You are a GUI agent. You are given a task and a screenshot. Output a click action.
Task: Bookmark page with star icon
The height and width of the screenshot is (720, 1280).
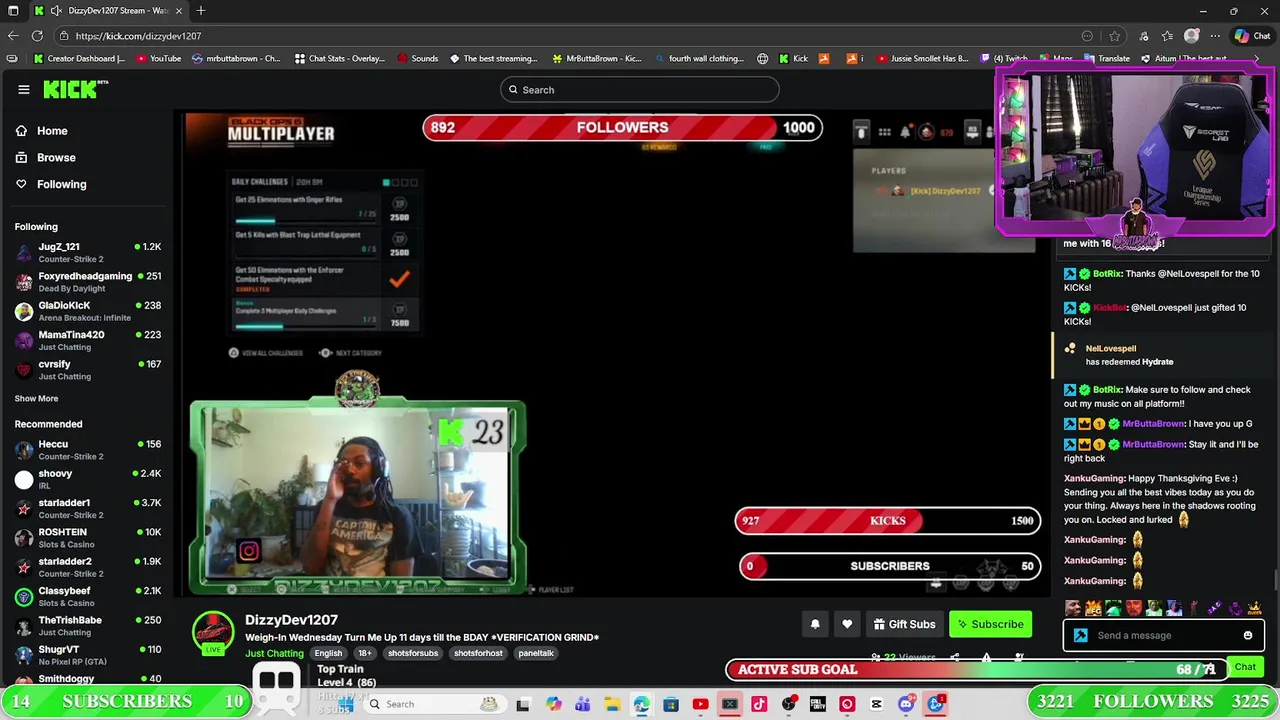point(1114,36)
